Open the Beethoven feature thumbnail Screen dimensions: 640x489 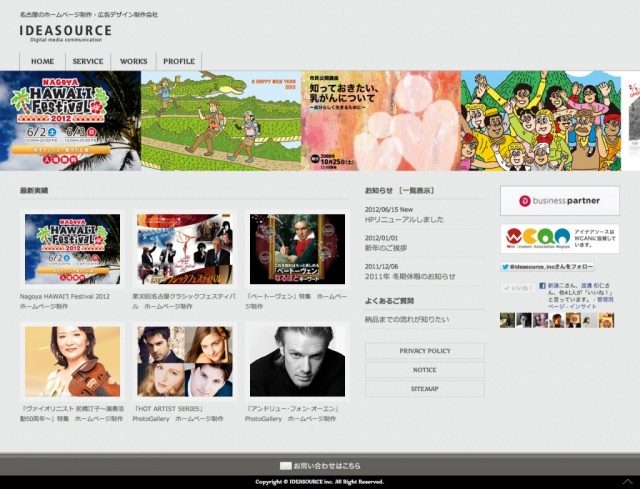point(296,249)
